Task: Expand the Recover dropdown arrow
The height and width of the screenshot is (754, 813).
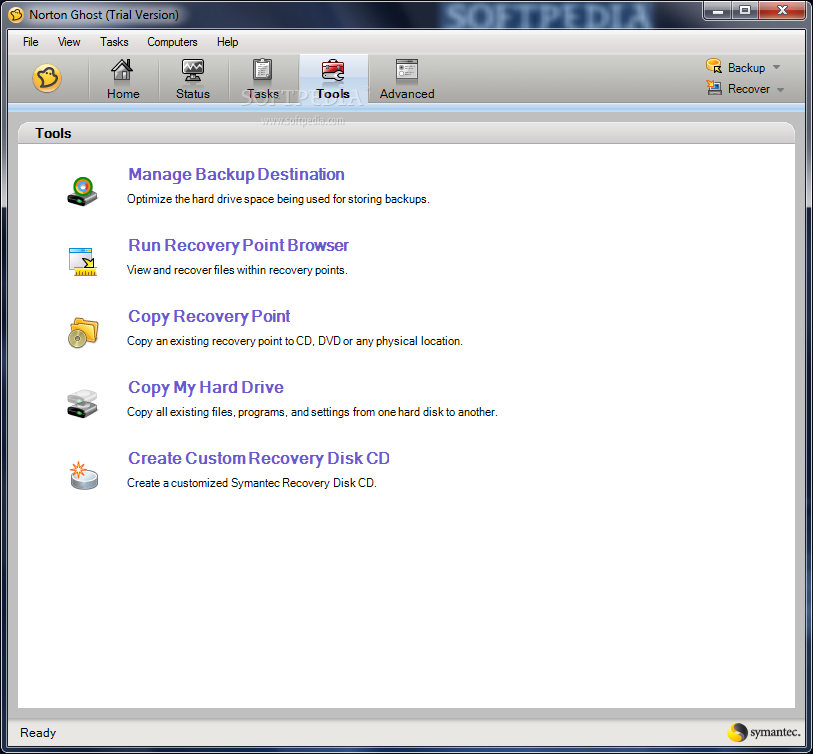Action: point(780,90)
